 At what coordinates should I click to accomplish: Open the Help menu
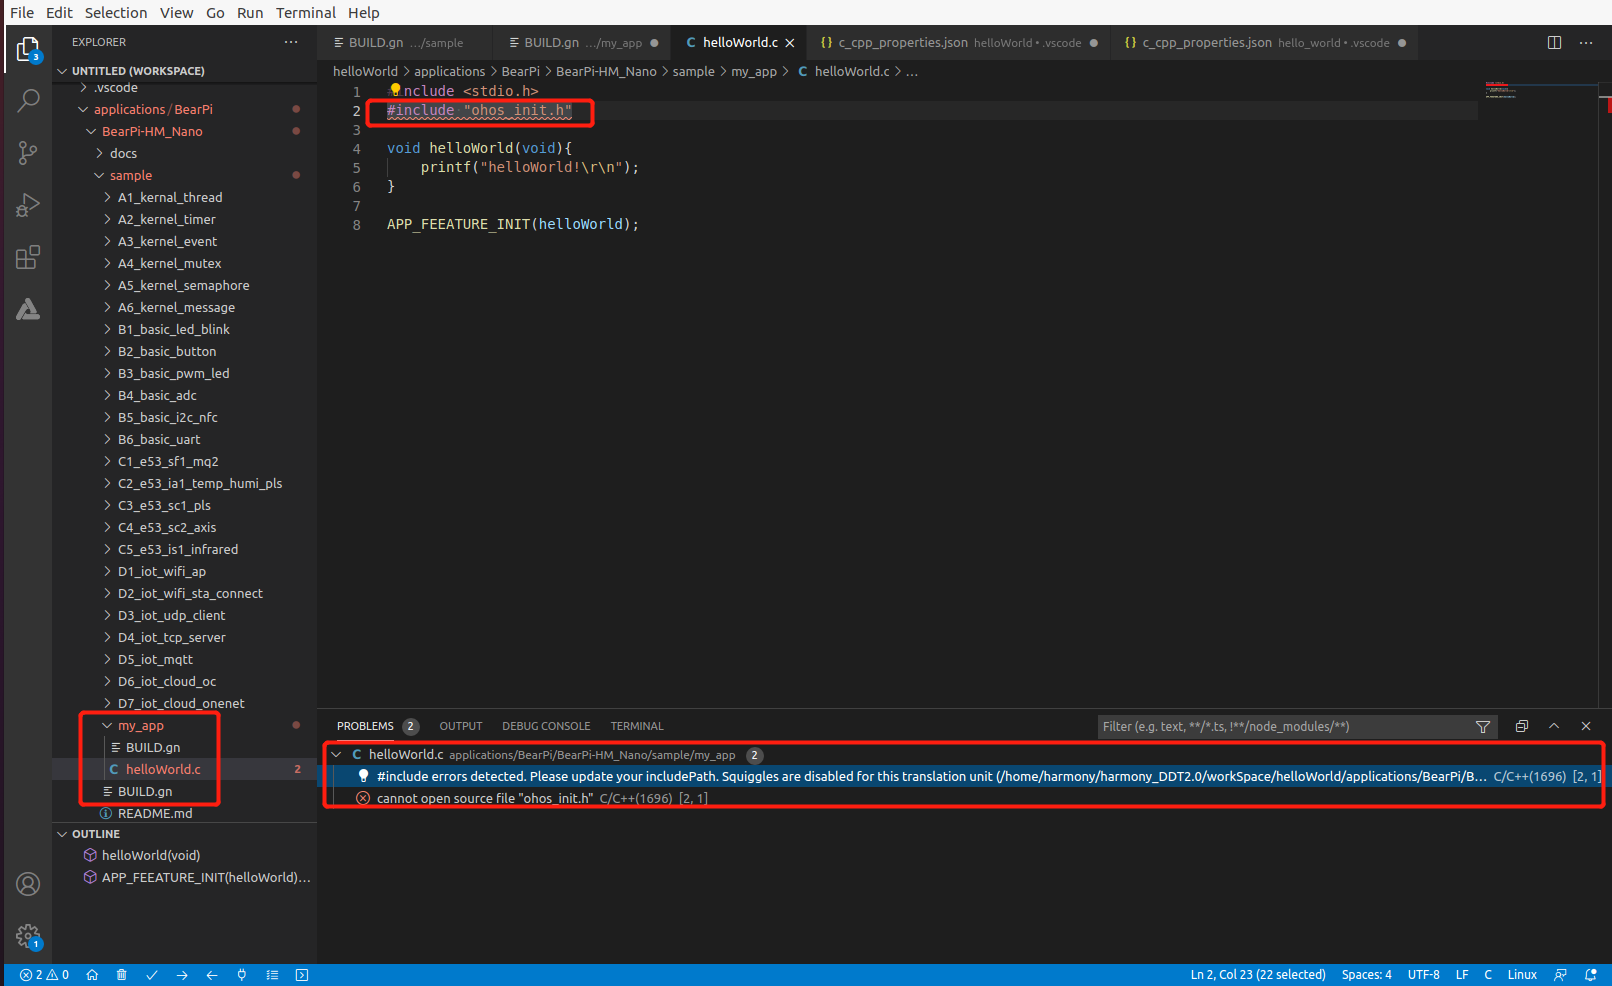tap(364, 13)
